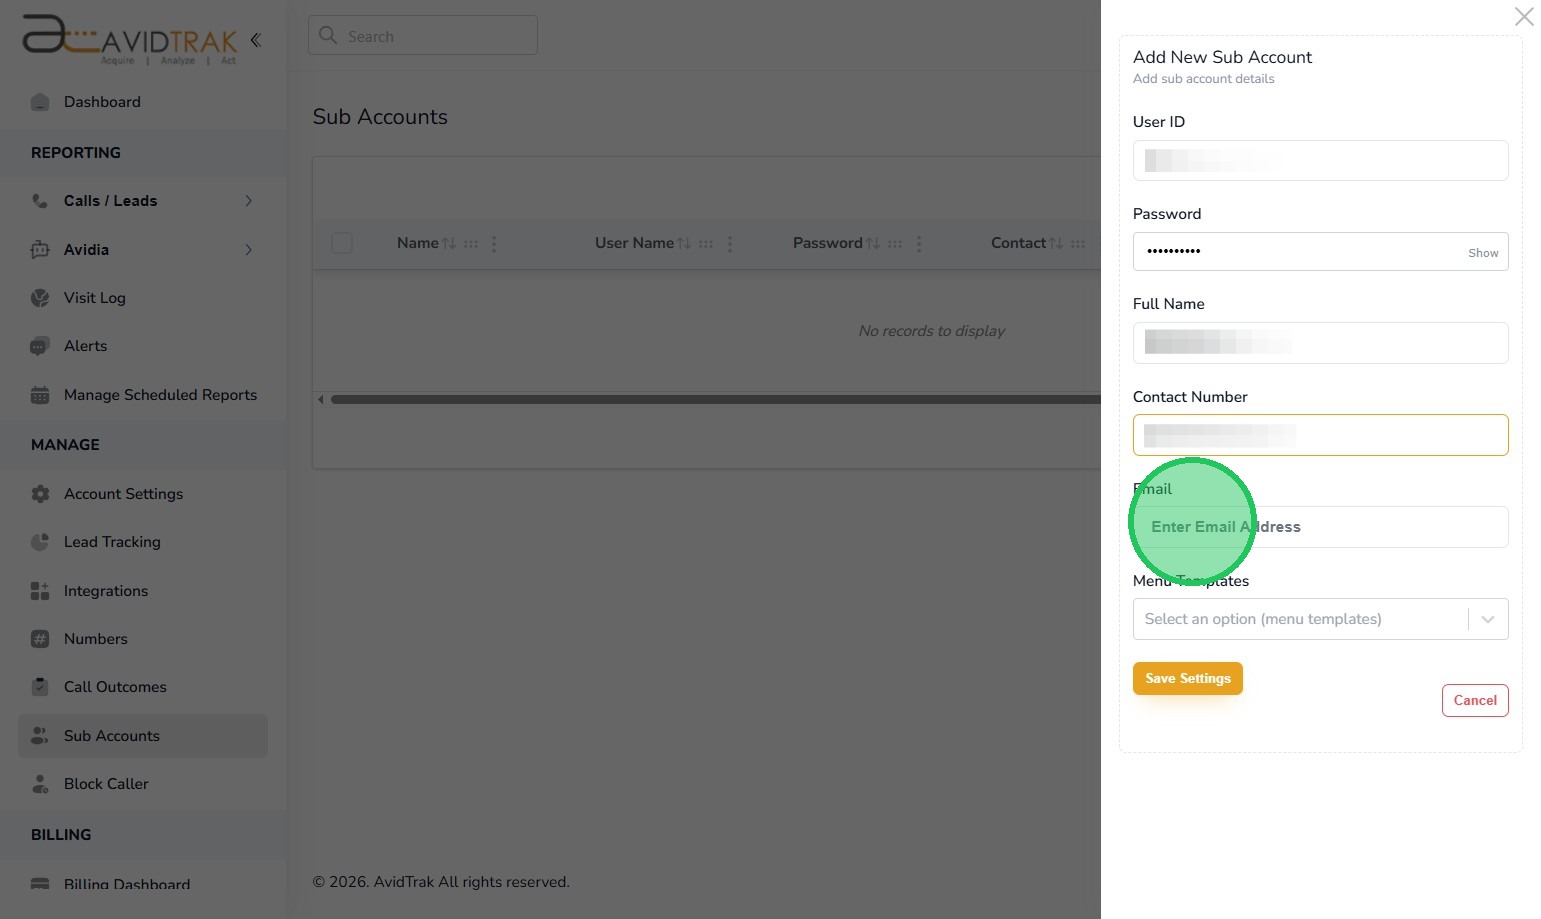
Task: Click the Save Settings button
Action: coord(1187,678)
